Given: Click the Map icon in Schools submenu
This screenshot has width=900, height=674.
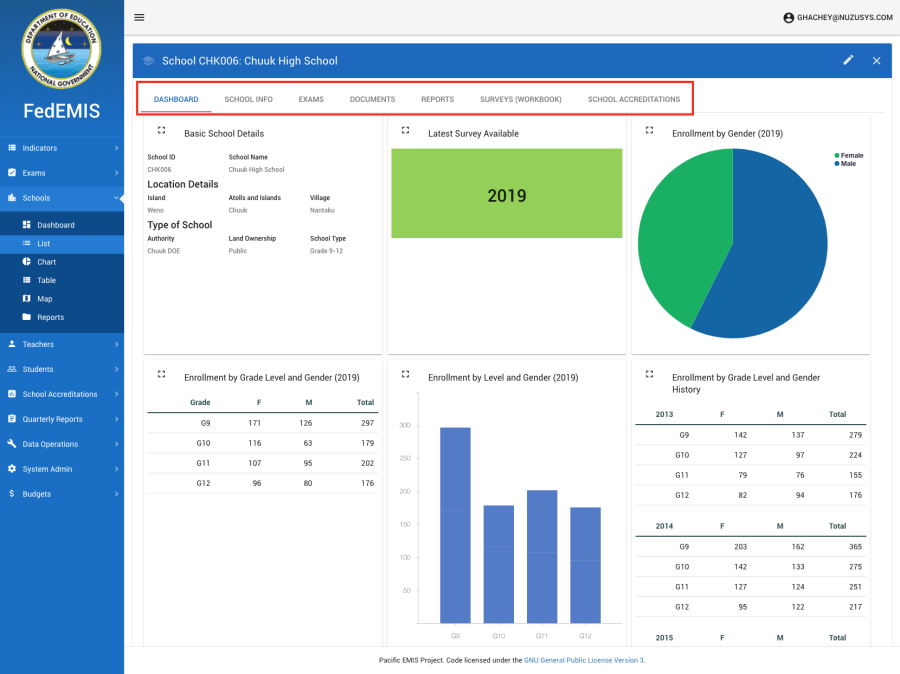Looking at the screenshot, I should (x=27, y=298).
